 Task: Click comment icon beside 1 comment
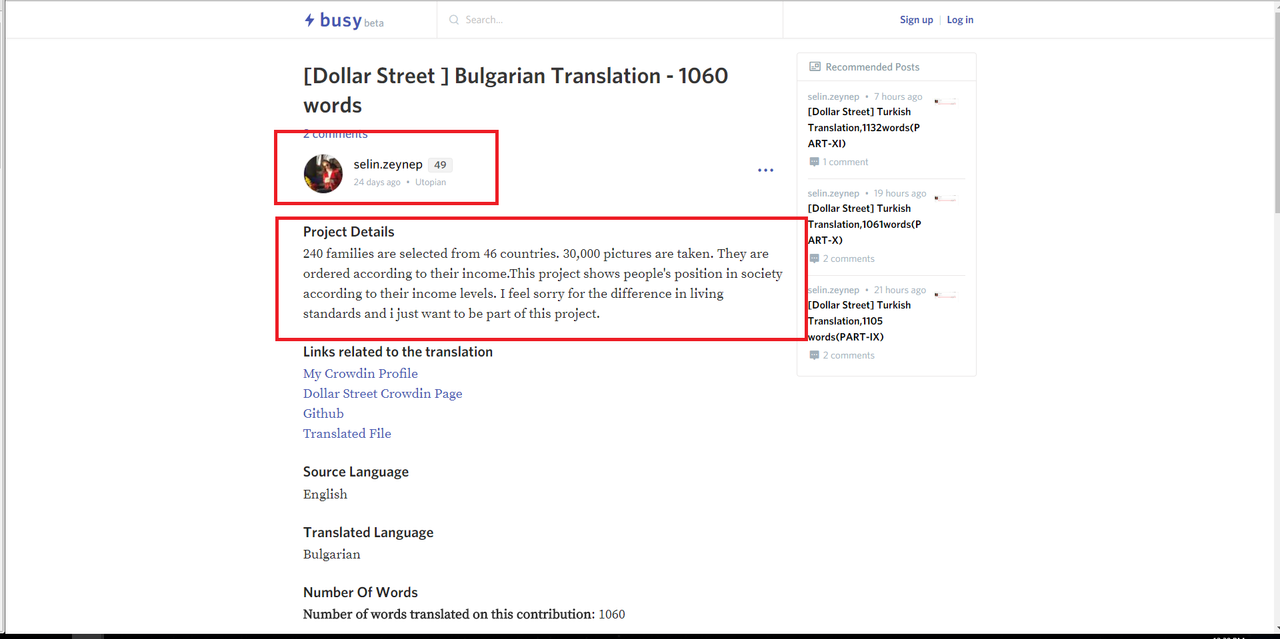coord(814,162)
